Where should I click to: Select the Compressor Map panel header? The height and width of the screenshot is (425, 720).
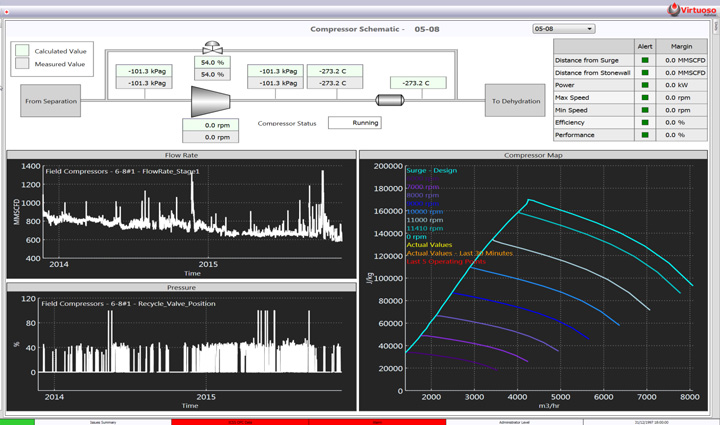pos(532,155)
